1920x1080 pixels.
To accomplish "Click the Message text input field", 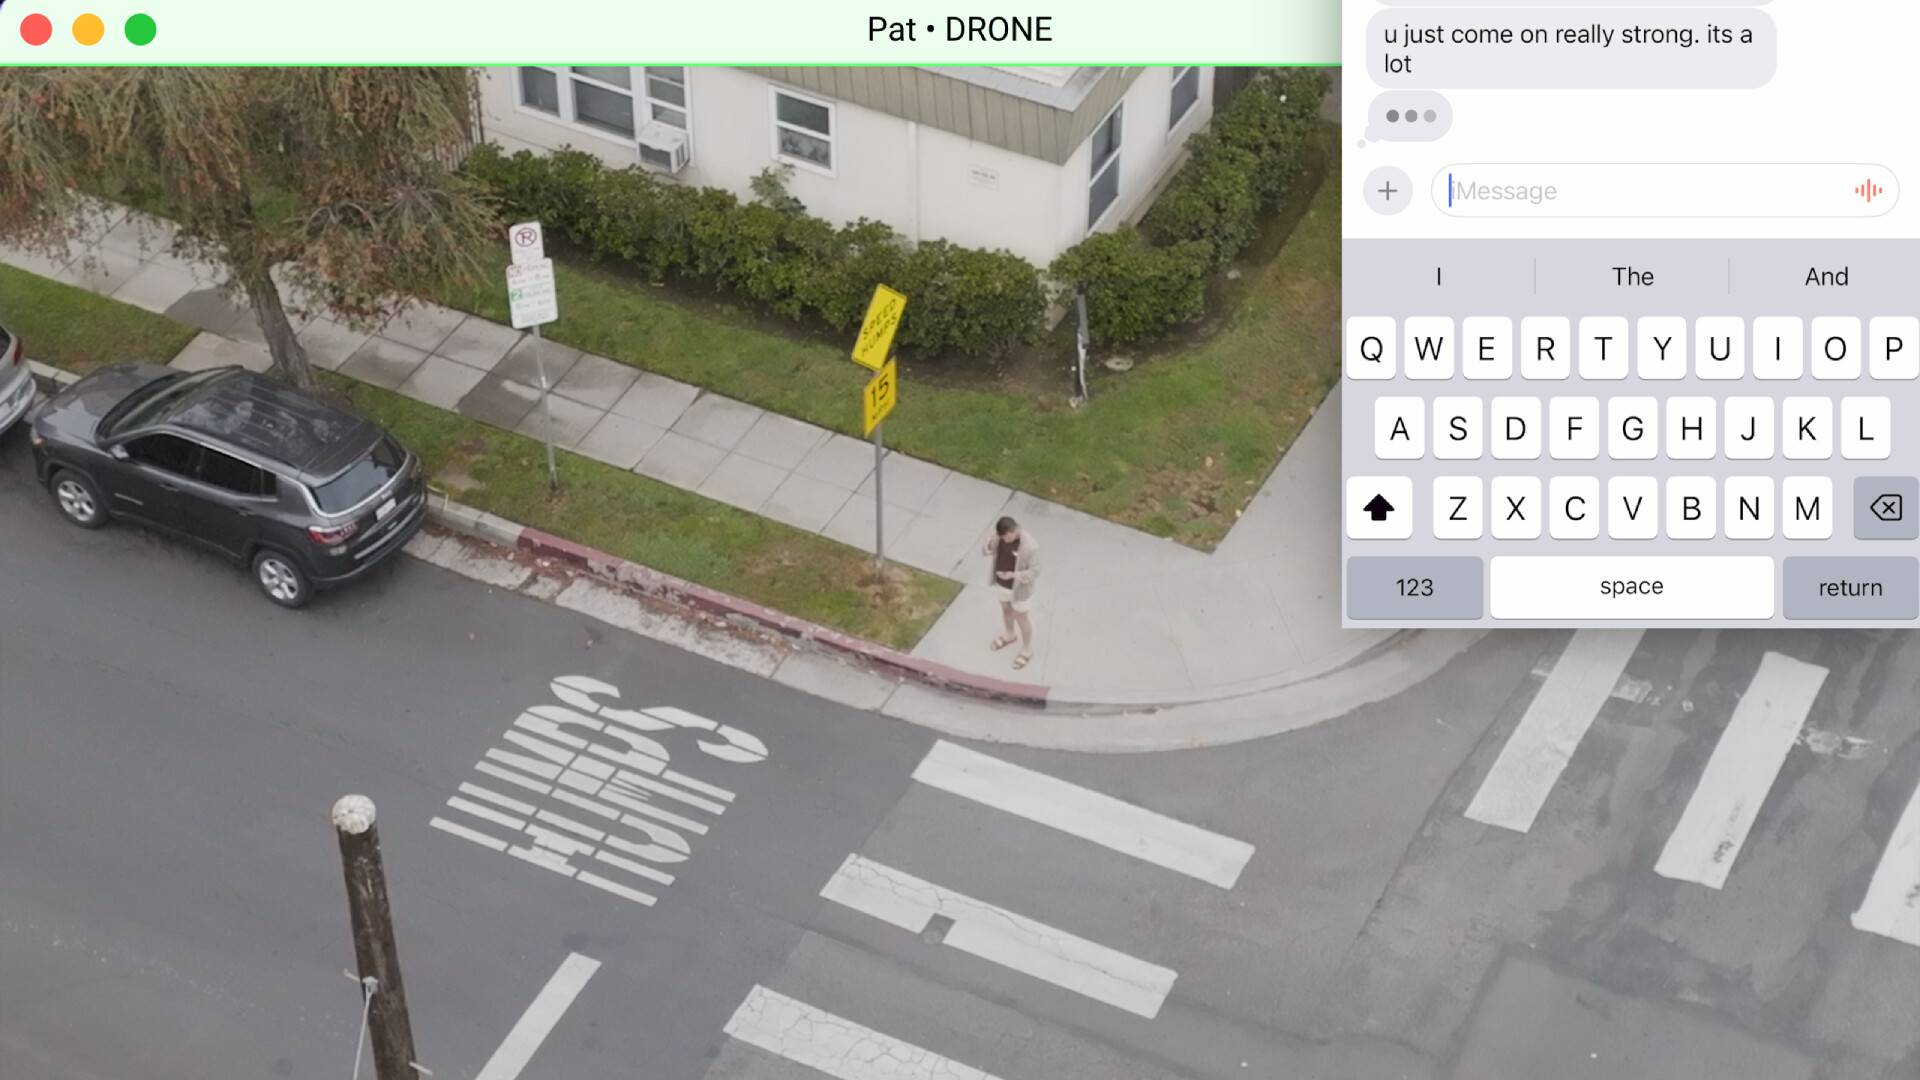I will click(x=1640, y=191).
